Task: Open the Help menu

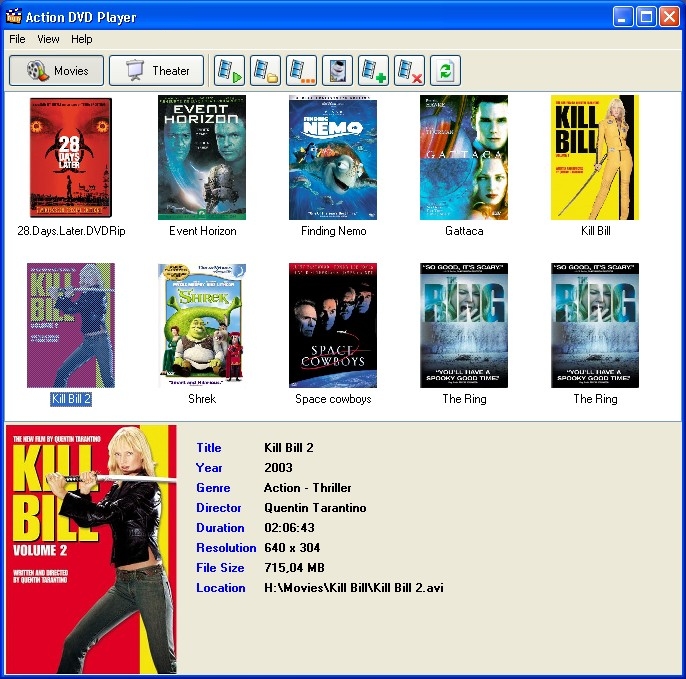Action: coord(81,39)
